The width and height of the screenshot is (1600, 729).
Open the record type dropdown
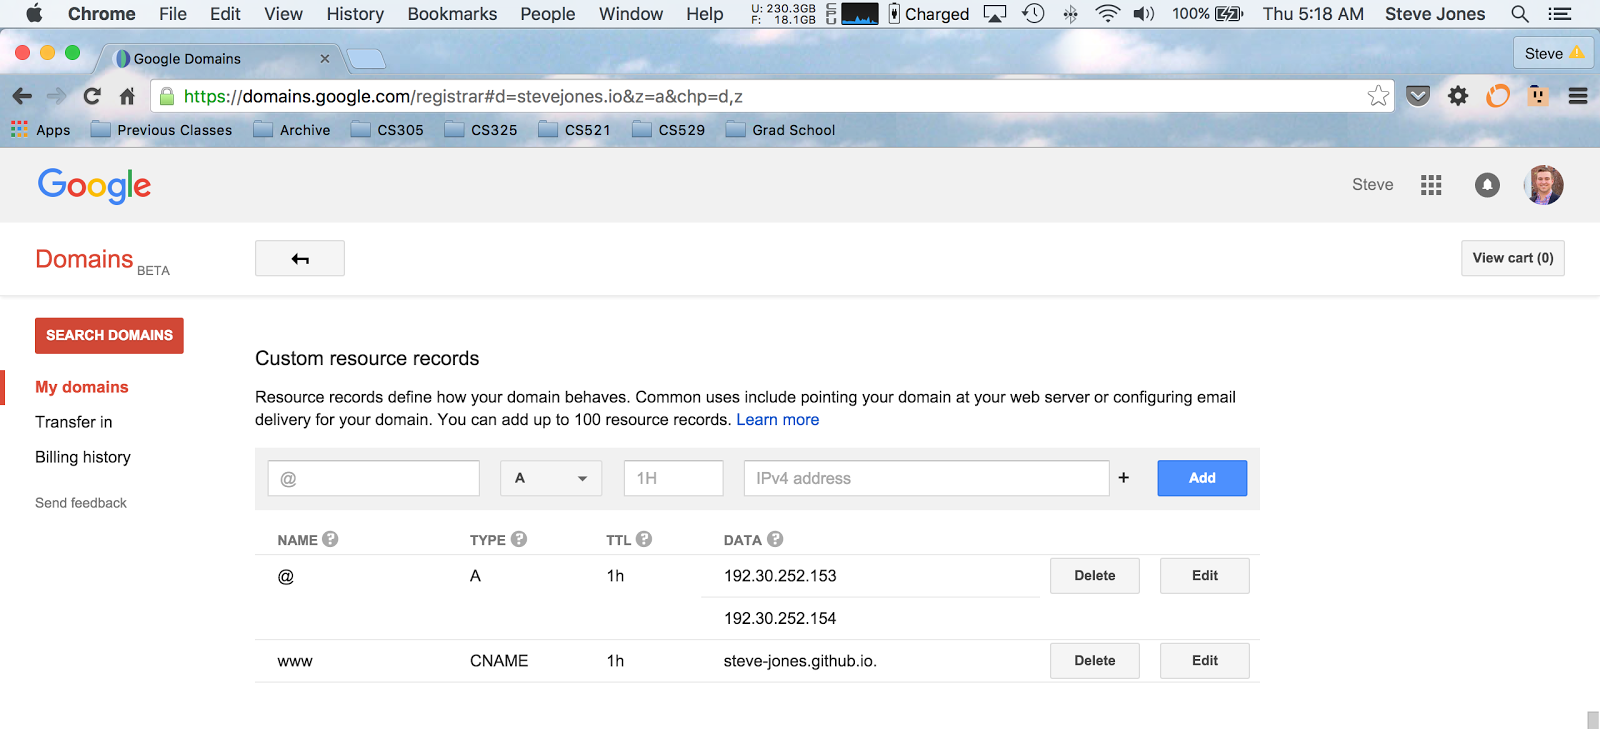[x=551, y=478]
